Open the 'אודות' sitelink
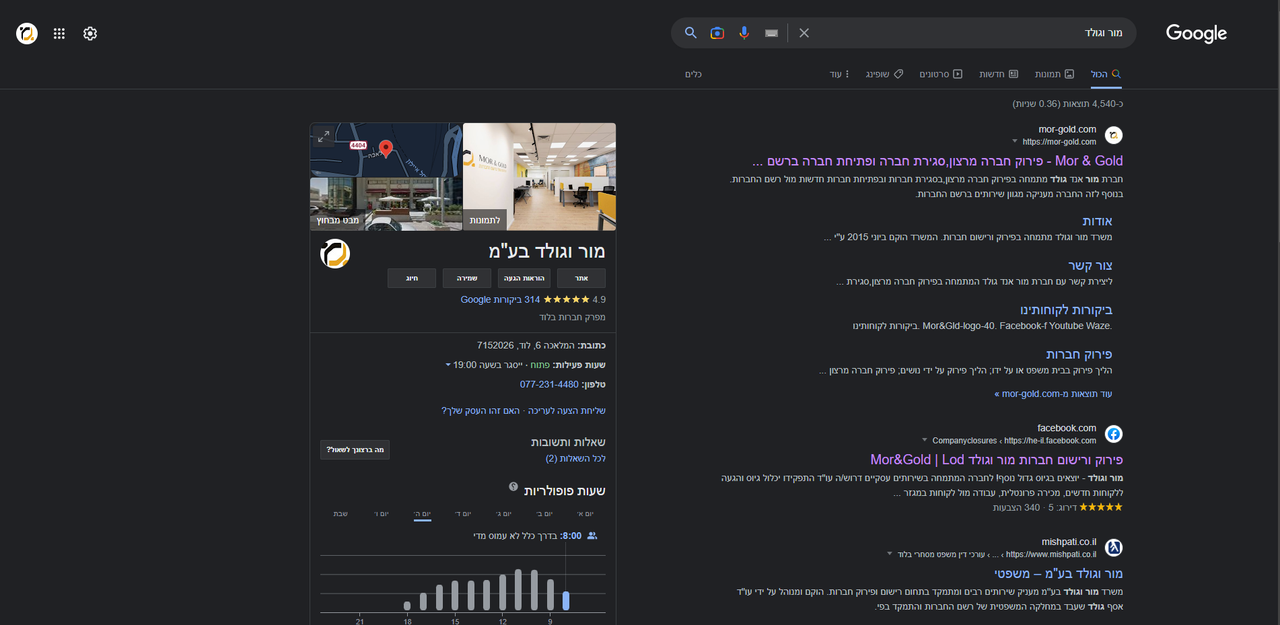This screenshot has height=625, width=1280. point(1097,221)
